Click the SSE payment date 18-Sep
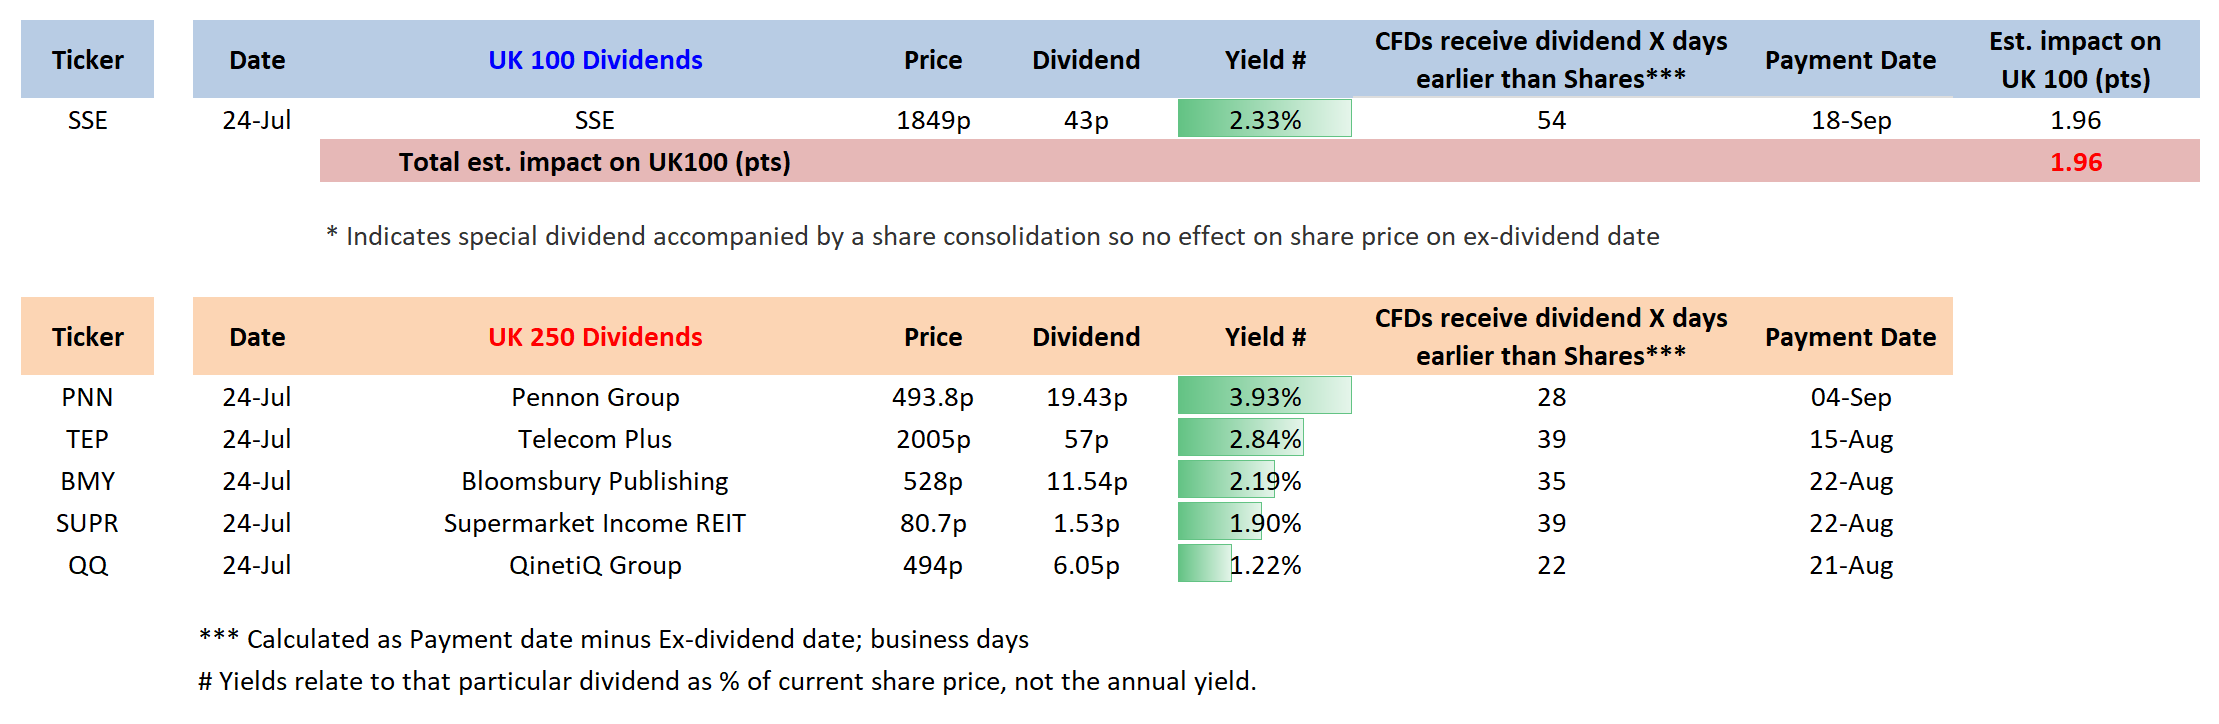This screenshot has height=724, width=2219. click(1850, 120)
